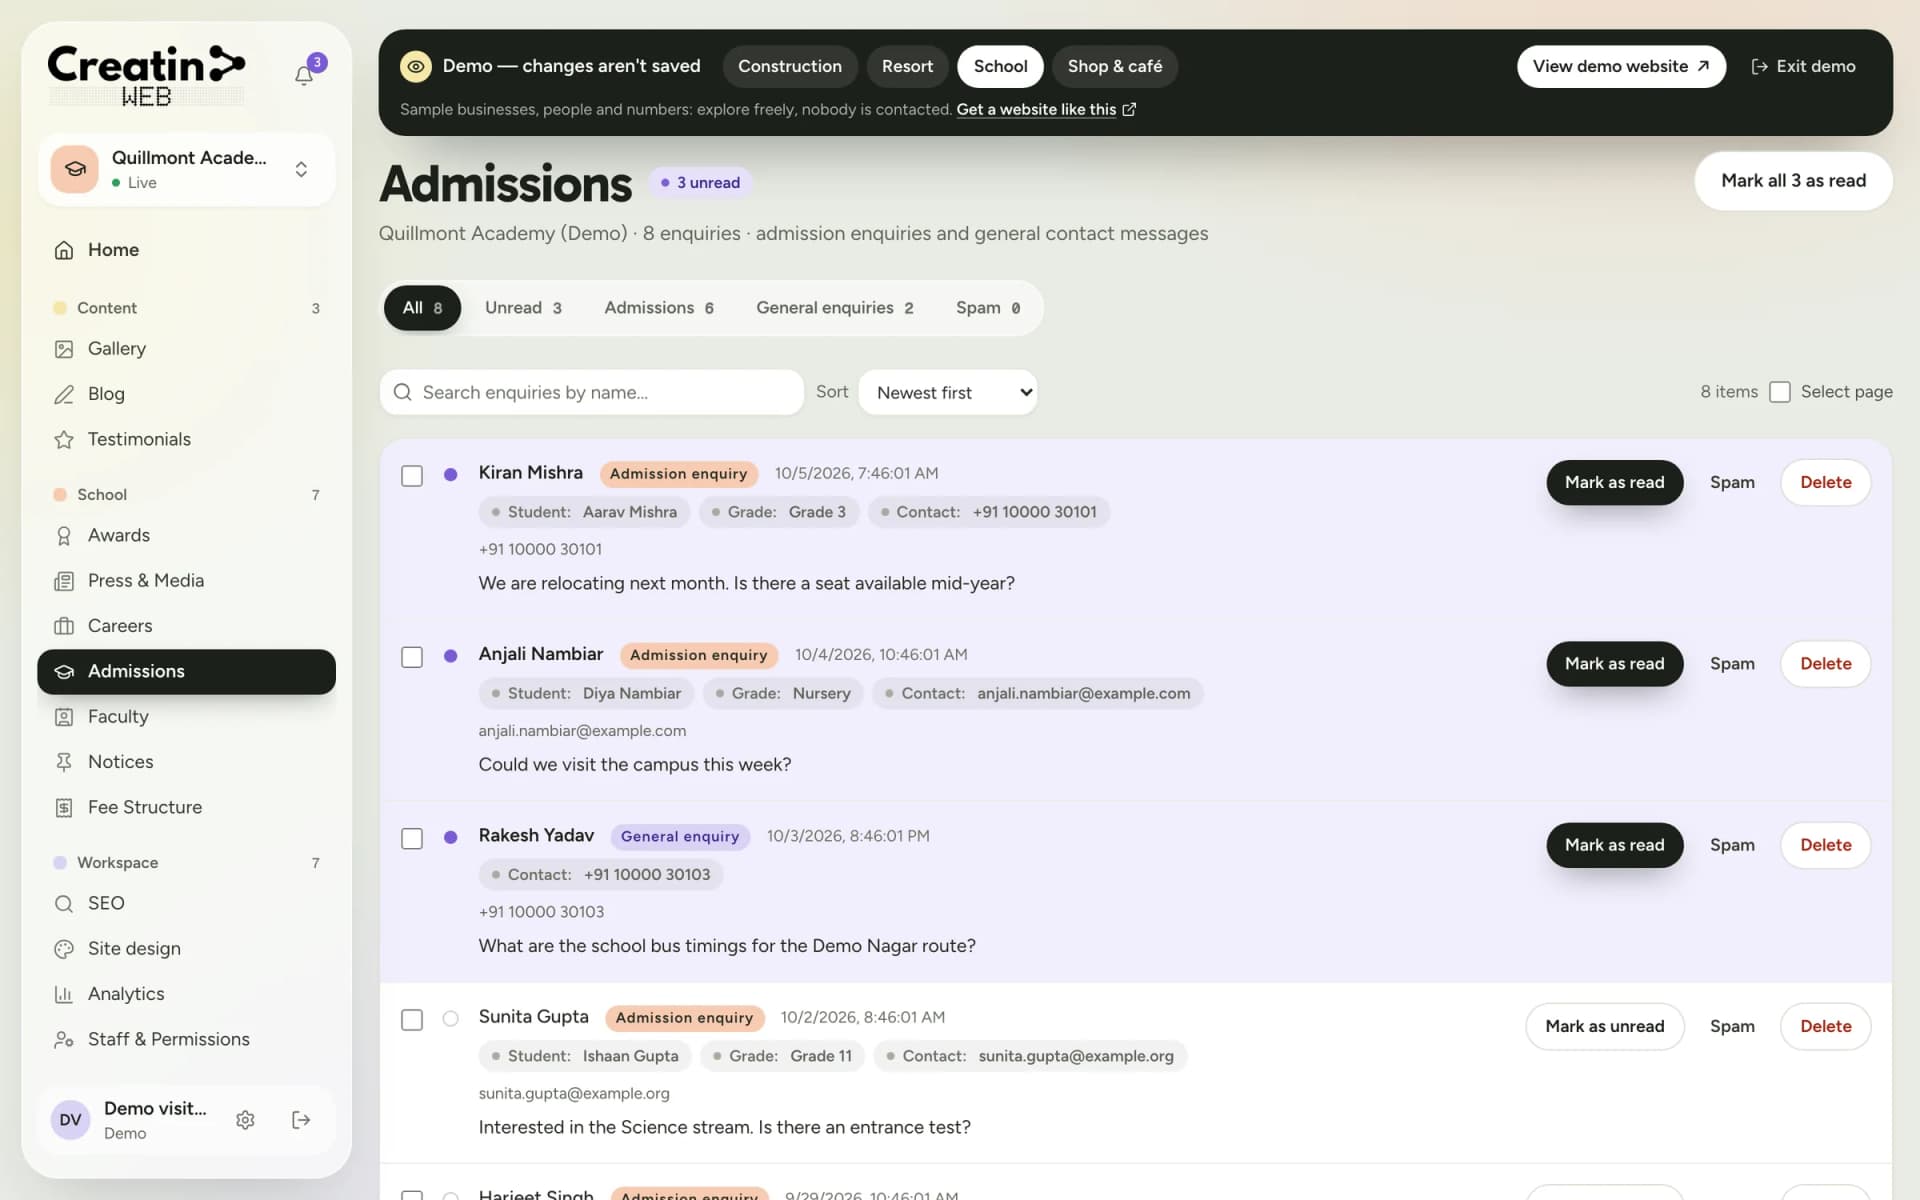Image resolution: width=1920 pixels, height=1200 pixels.
Task: Click Exit demo
Action: [x=1804, y=66]
